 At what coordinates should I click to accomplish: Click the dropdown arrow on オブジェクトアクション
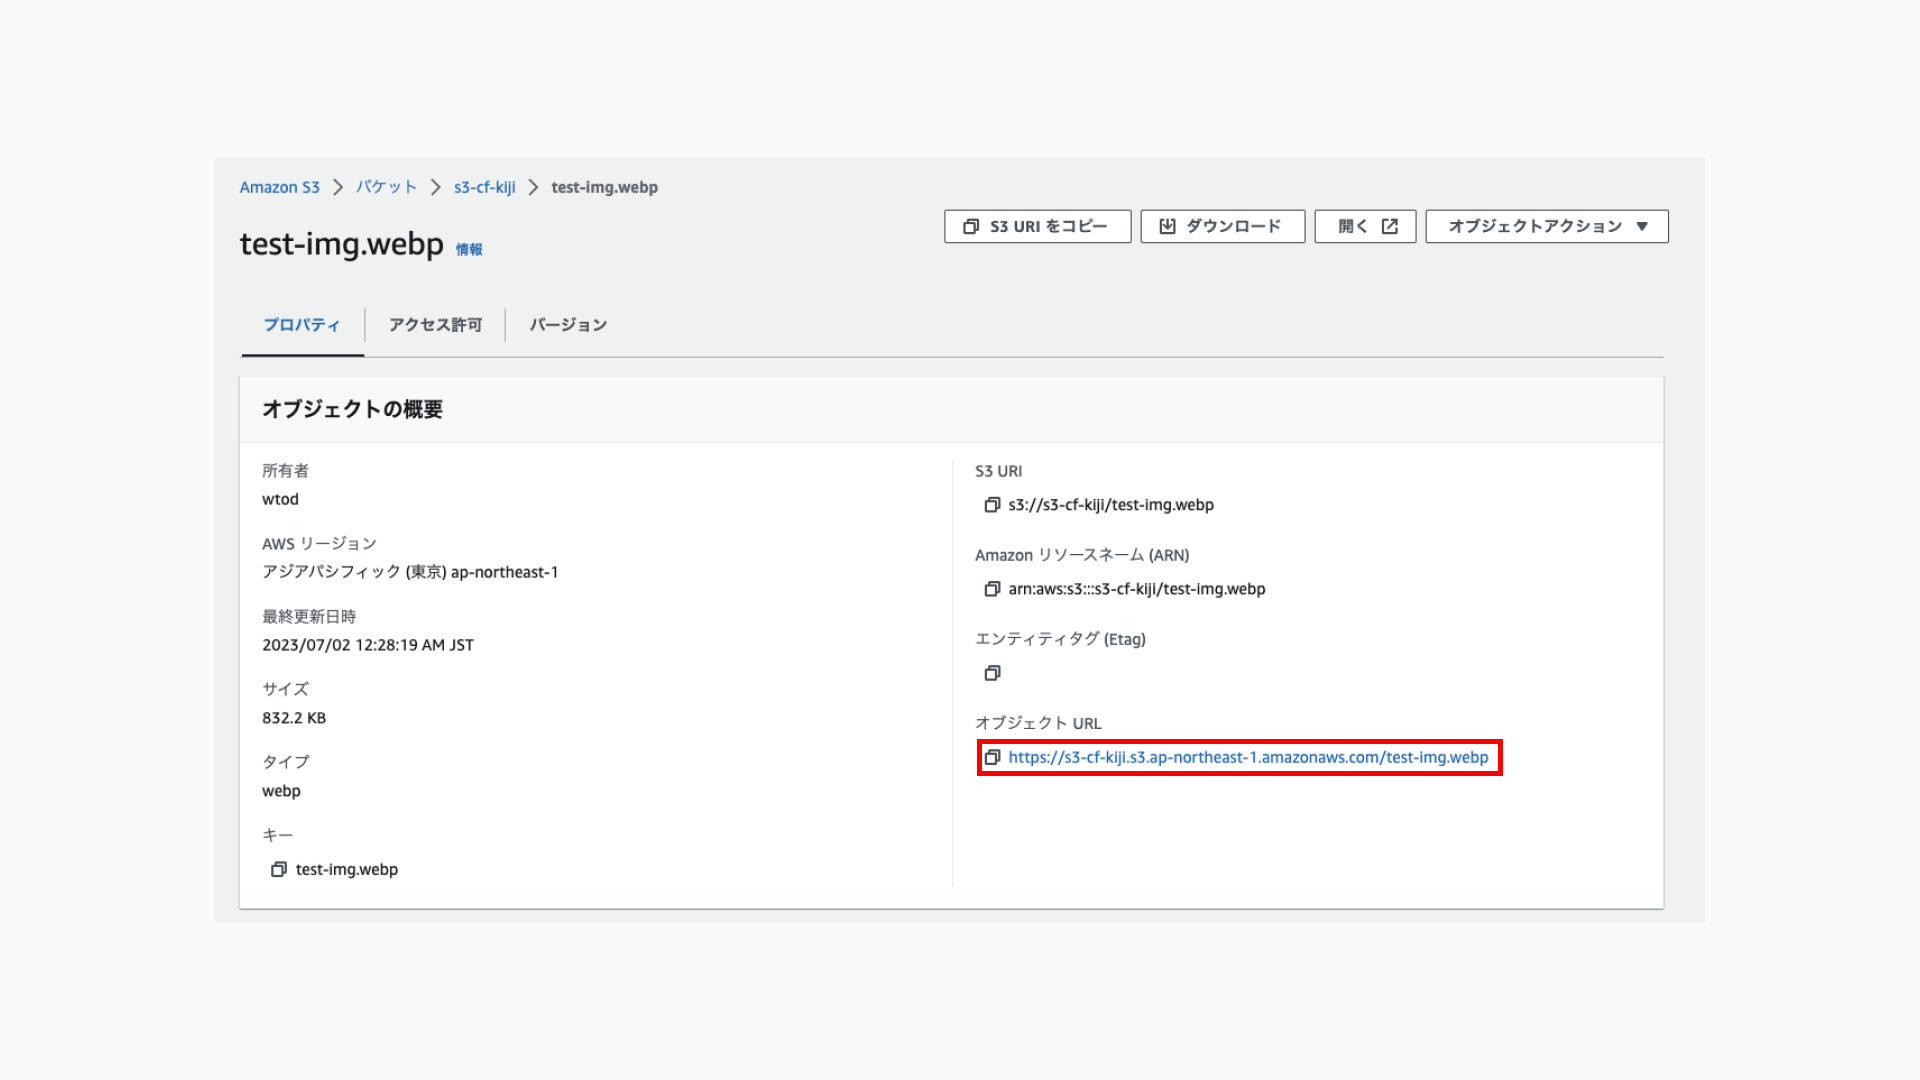pos(1642,226)
